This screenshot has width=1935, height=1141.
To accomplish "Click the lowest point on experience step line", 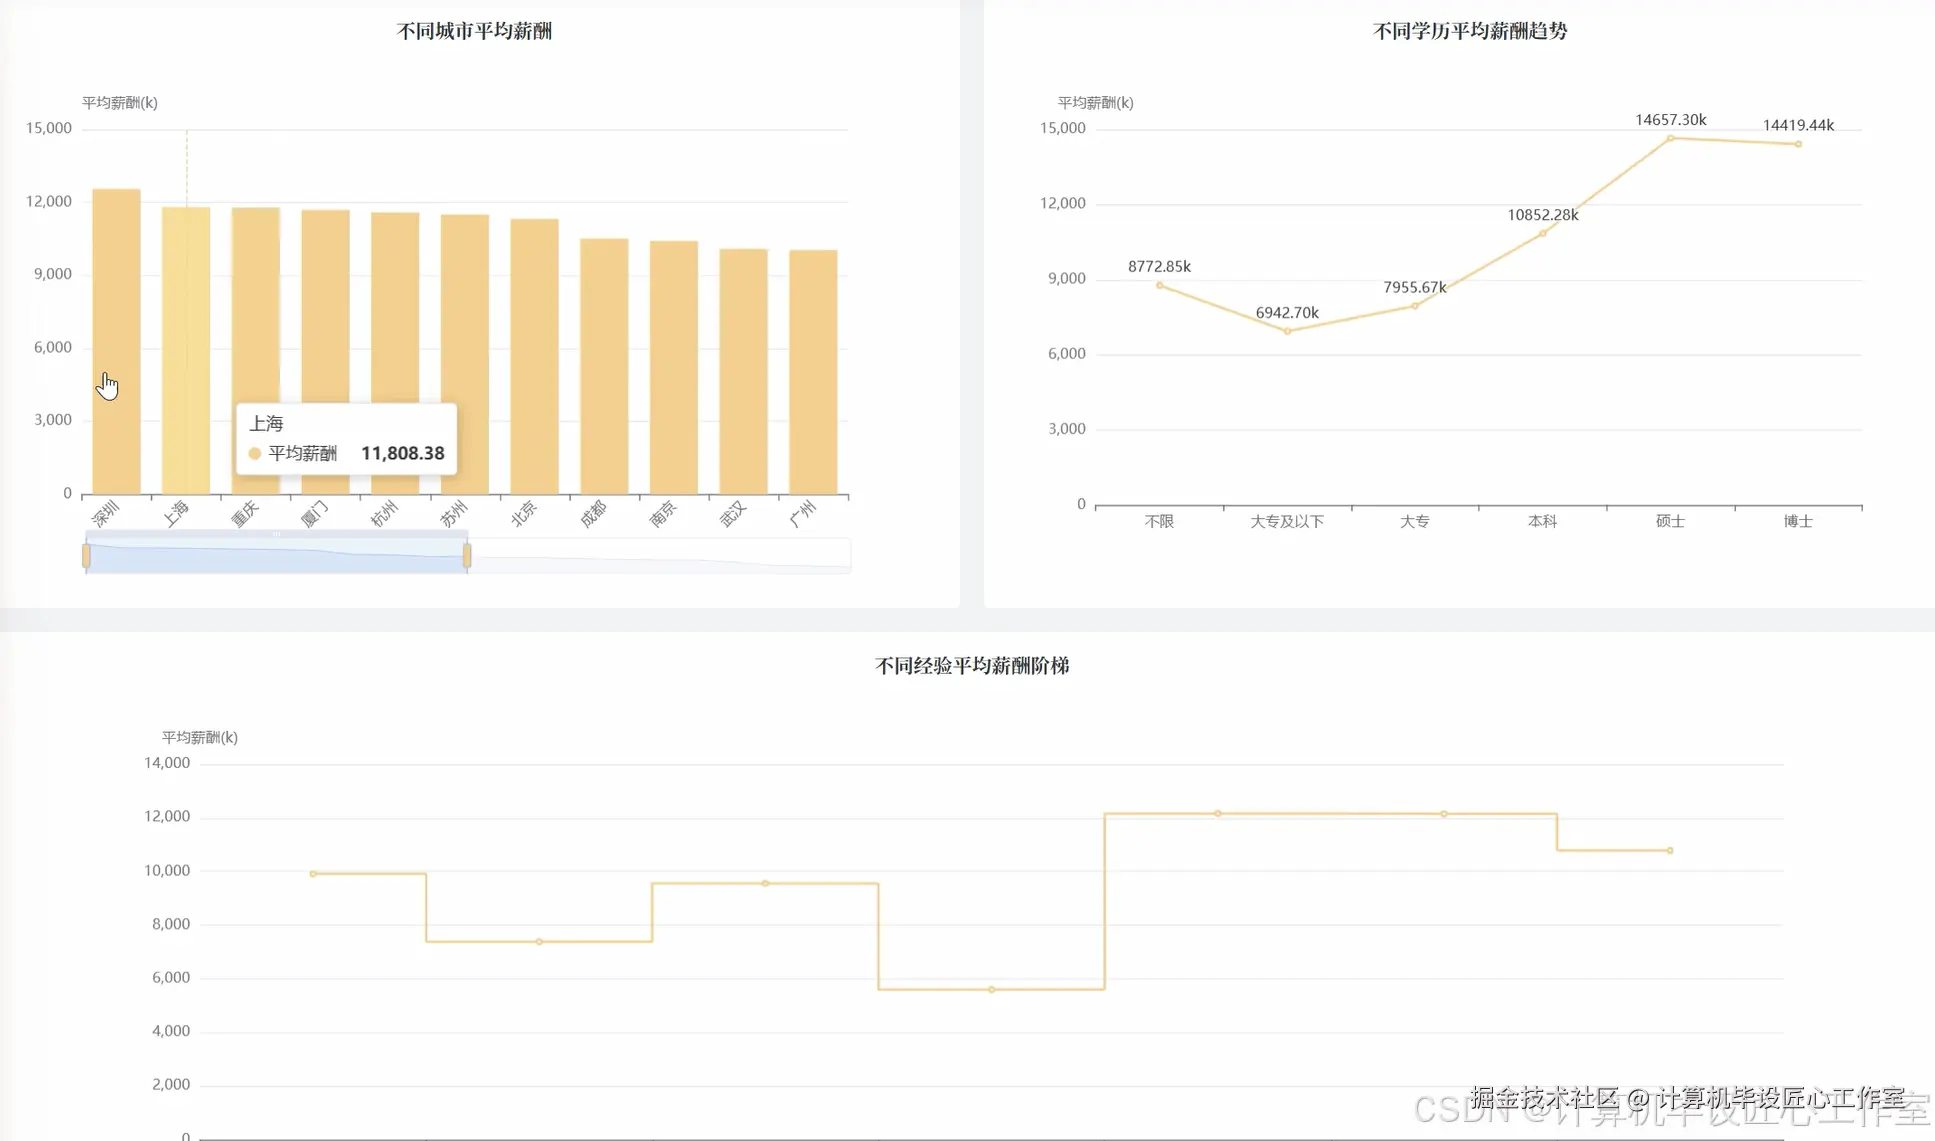I will [991, 989].
